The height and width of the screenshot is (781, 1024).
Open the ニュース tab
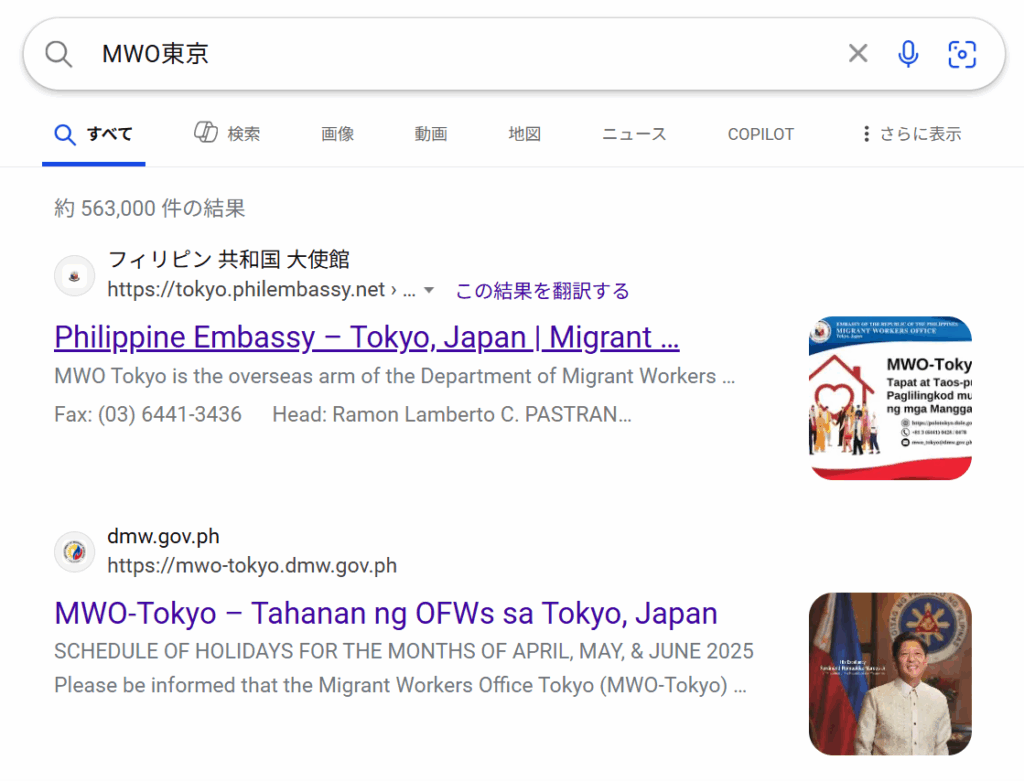tap(634, 135)
